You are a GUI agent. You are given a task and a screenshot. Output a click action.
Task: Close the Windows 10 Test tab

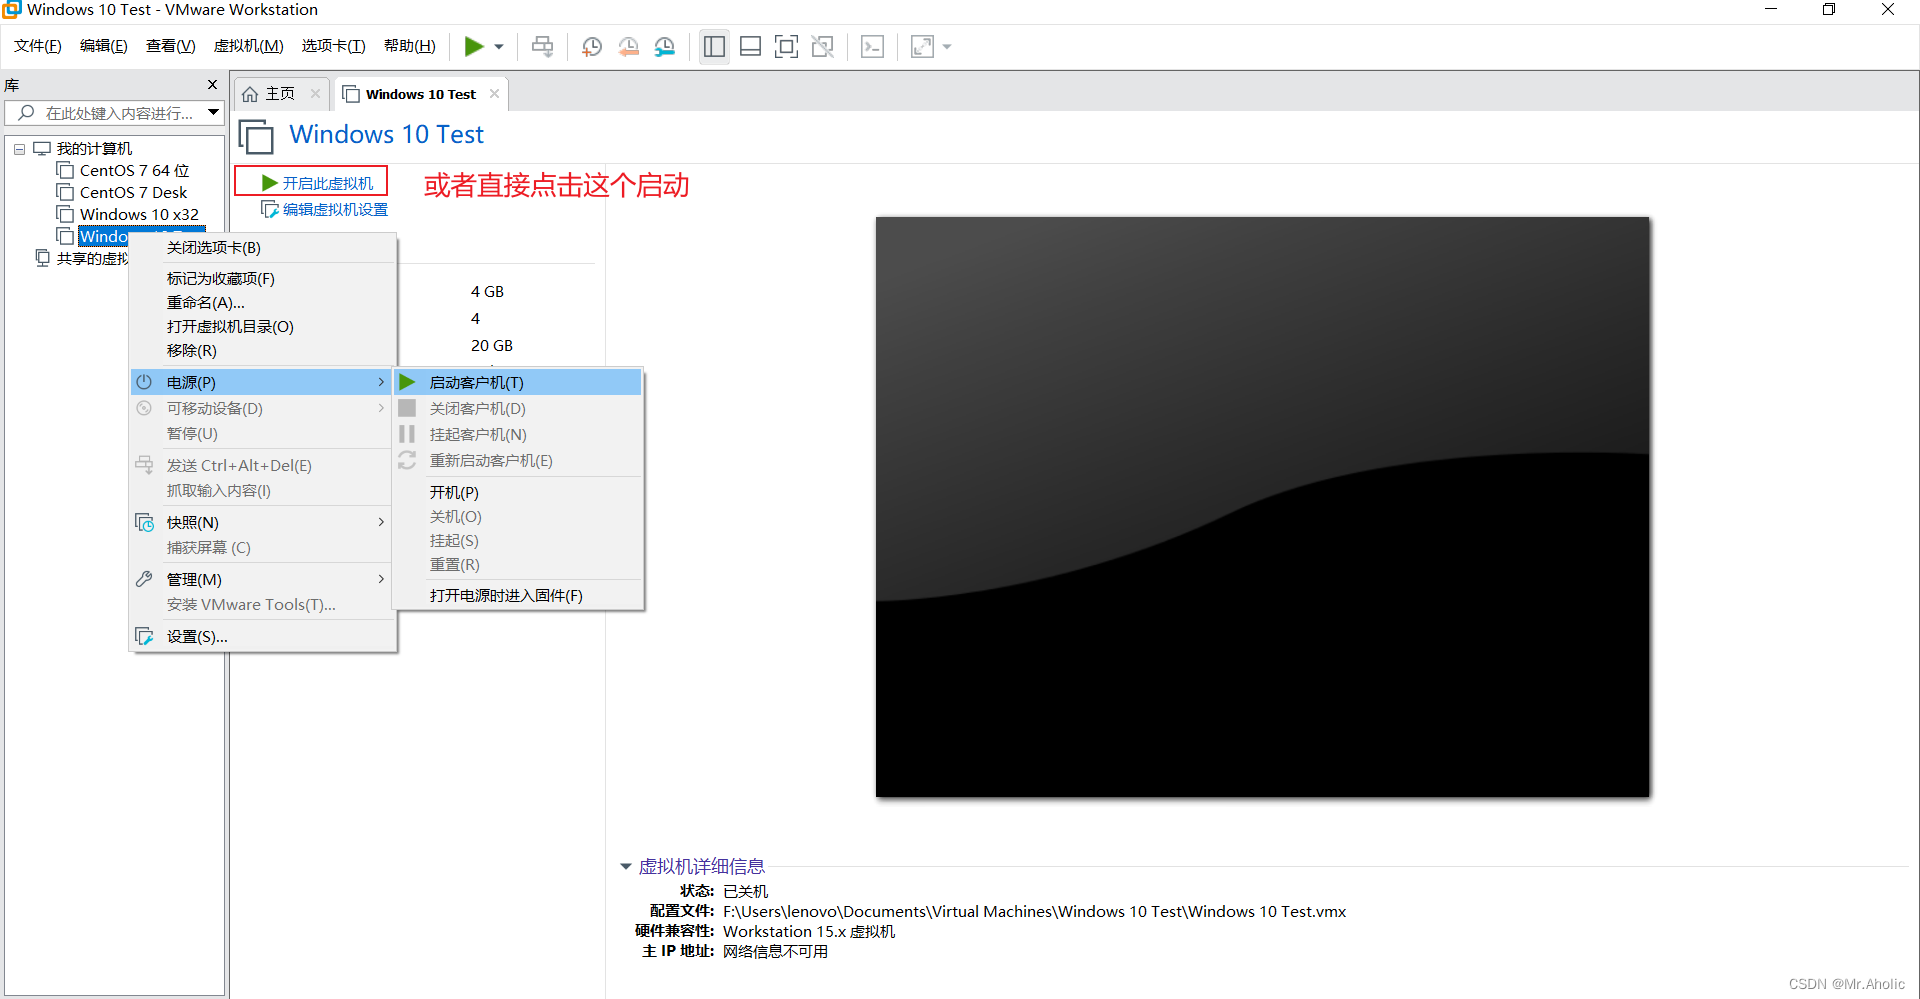tap(494, 94)
